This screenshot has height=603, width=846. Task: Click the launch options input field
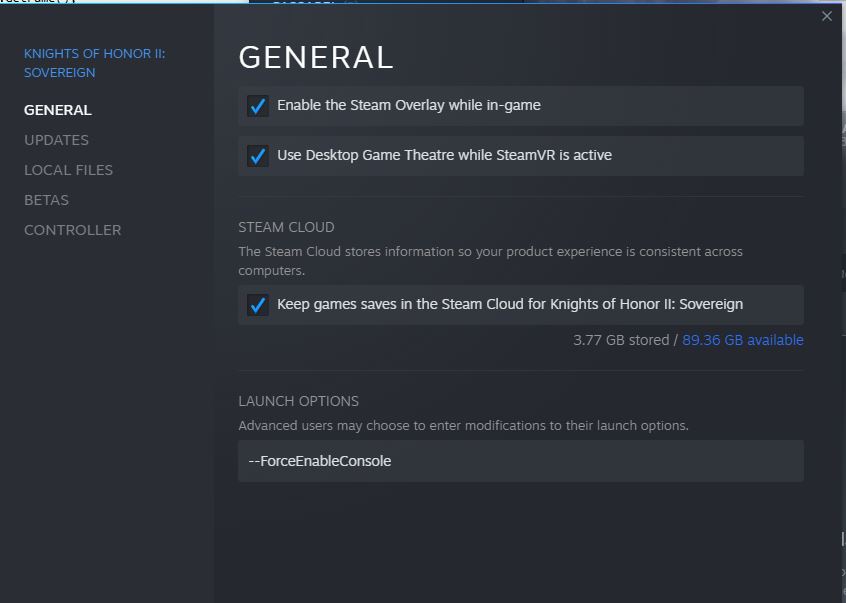coord(520,461)
